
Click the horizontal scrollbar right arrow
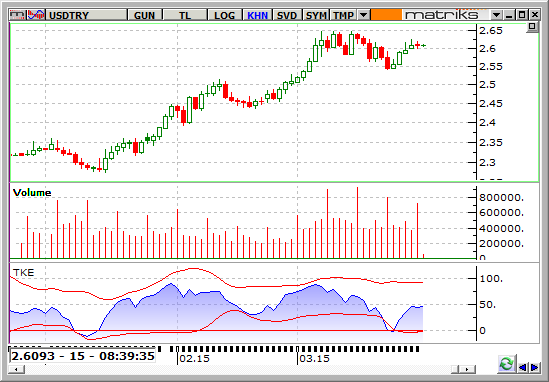click(468, 369)
